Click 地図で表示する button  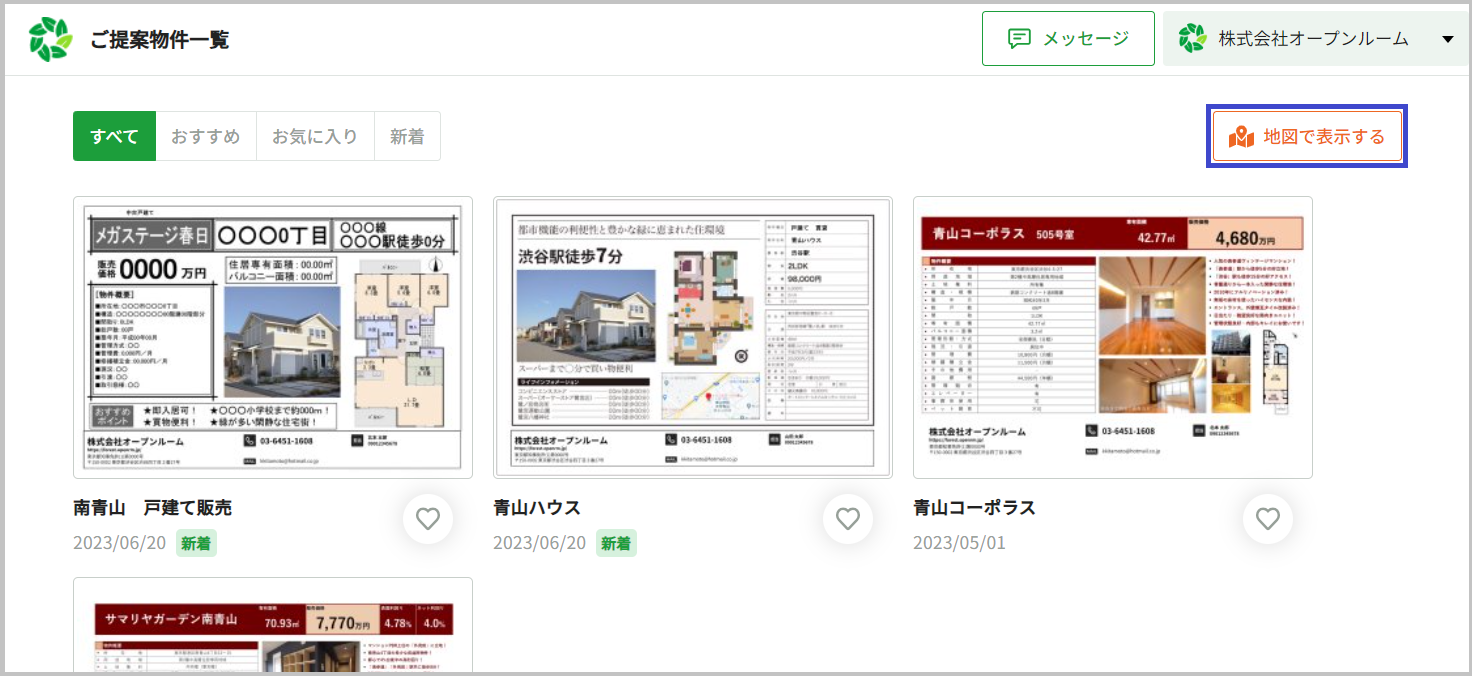(1307, 136)
